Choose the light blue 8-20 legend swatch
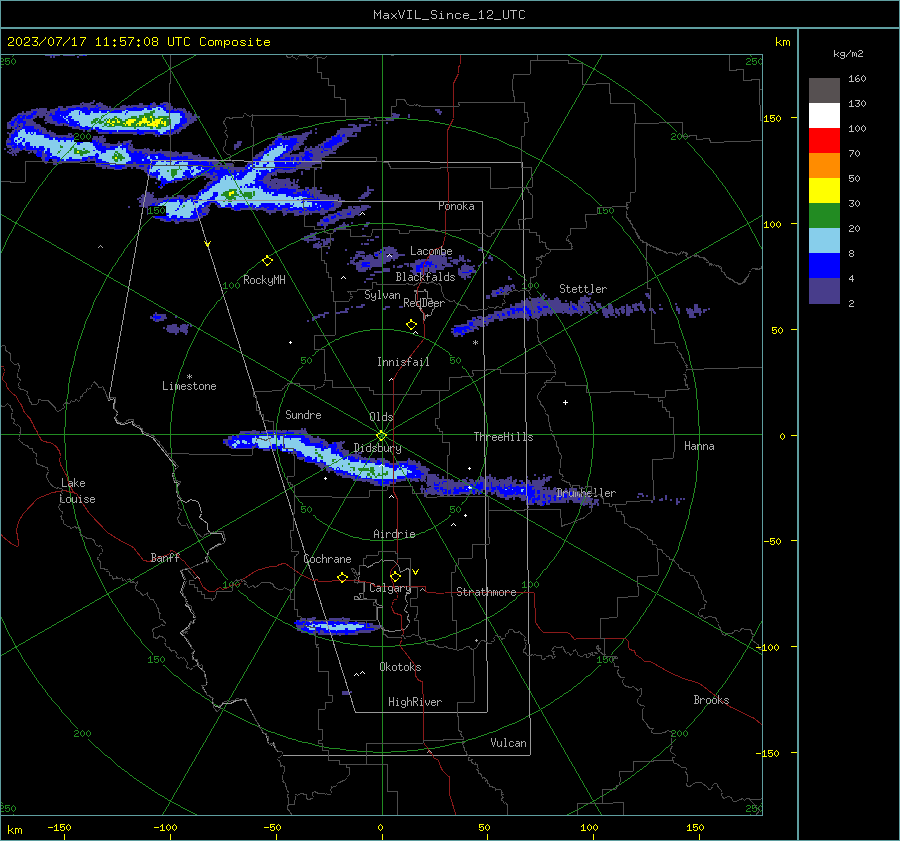The height and width of the screenshot is (841, 900). (x=824, y=241)
